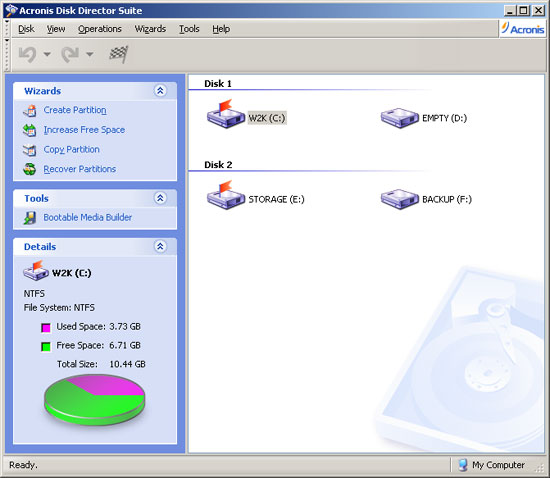Start the Increase Free Space wizard
The width and height of the screenshot is (550, 478).
(84, 130)
